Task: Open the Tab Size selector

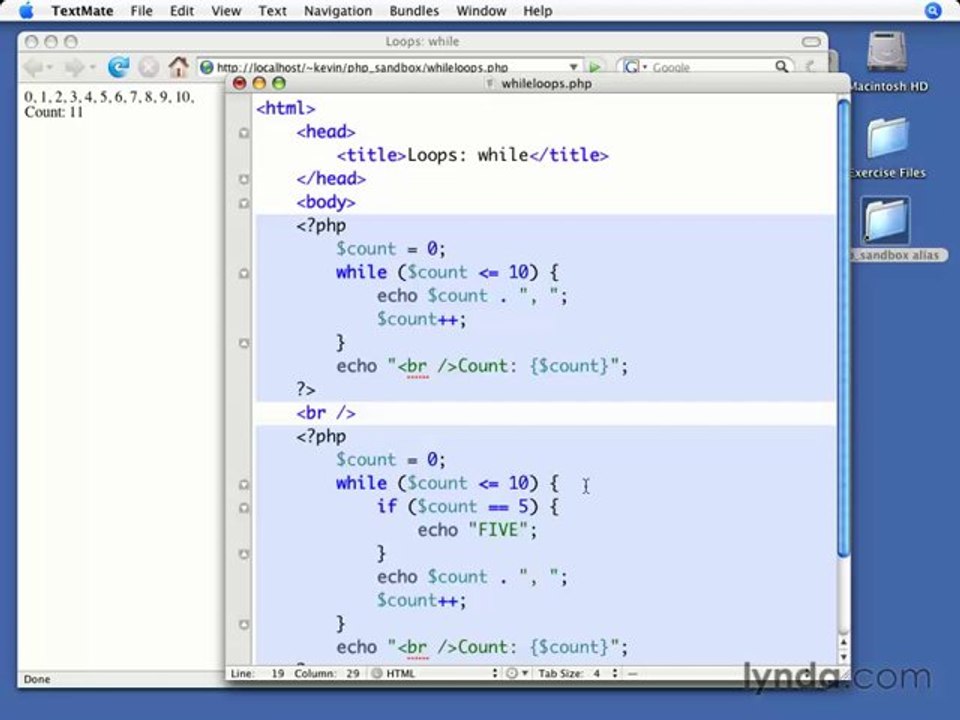Action: click(578, 673)
